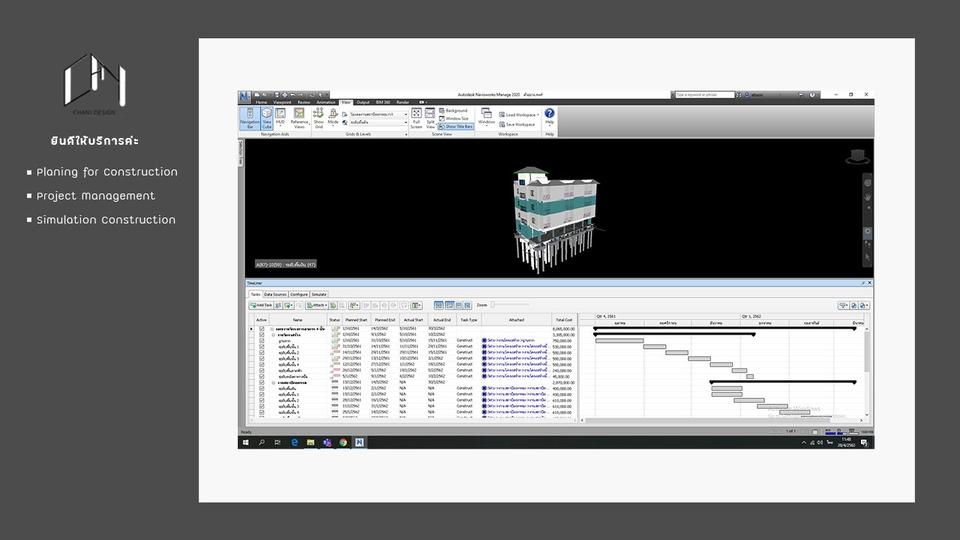Open the Data Sources TimeLiner tab
This screenshot has width=960, height=540.
coord(276,294)
